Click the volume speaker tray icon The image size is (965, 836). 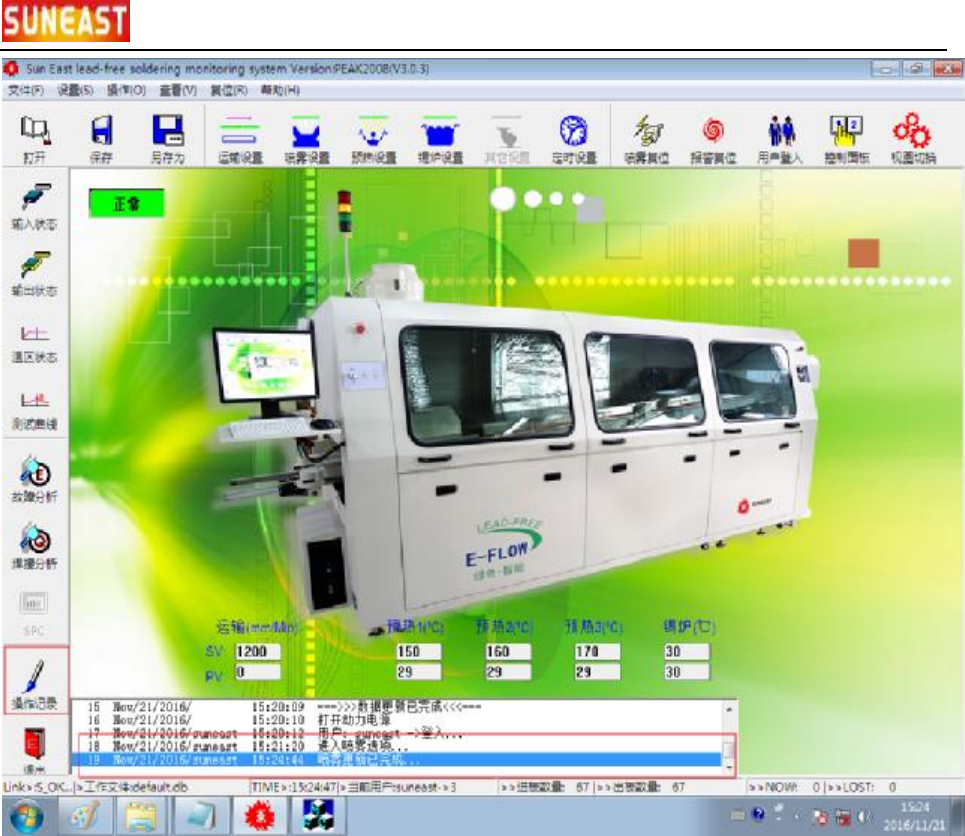[863, 816]
